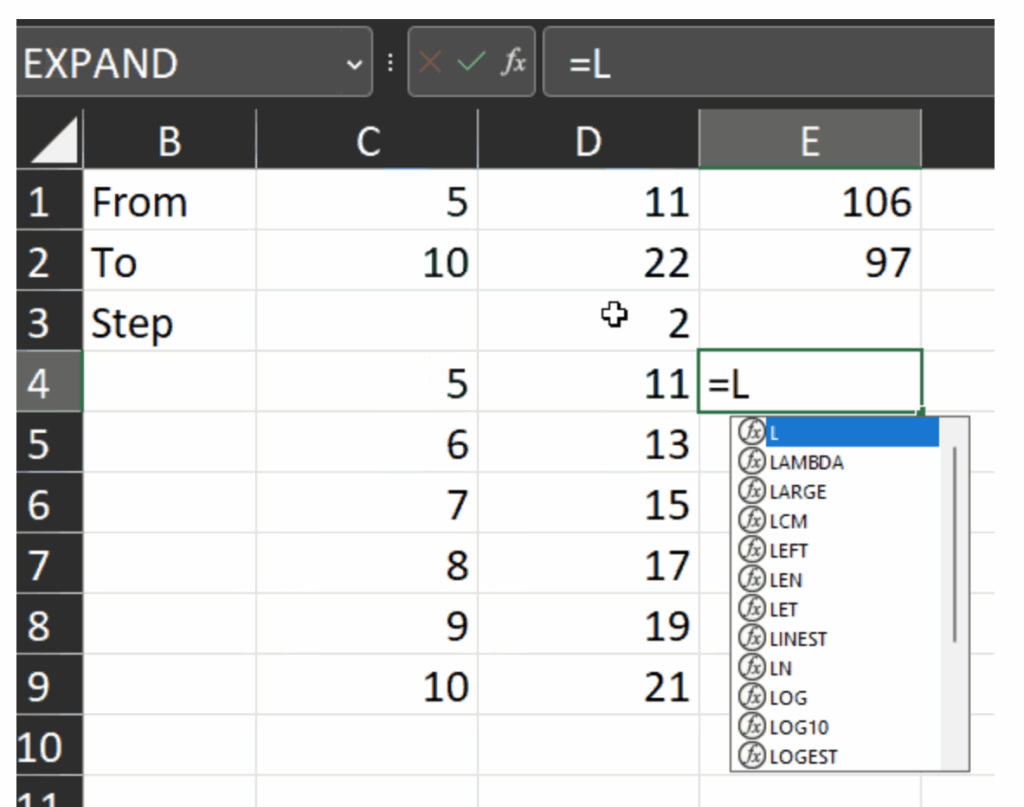Image resolution: width=1024 pixels, height=807 pixels.
Task: Select LET function from the list
Action: 784,609
